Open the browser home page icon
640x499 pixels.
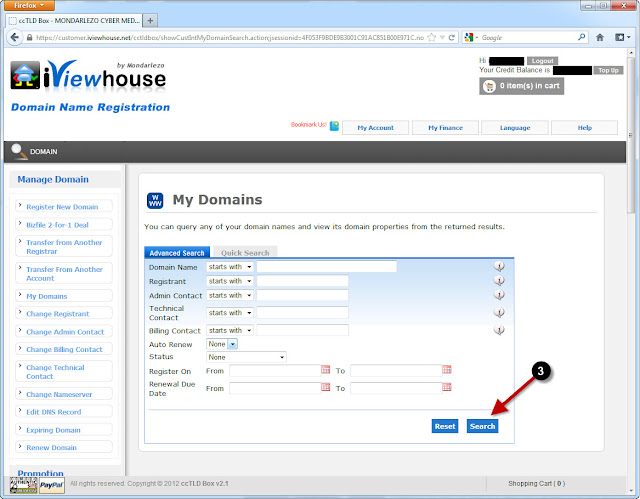point(600,38)
